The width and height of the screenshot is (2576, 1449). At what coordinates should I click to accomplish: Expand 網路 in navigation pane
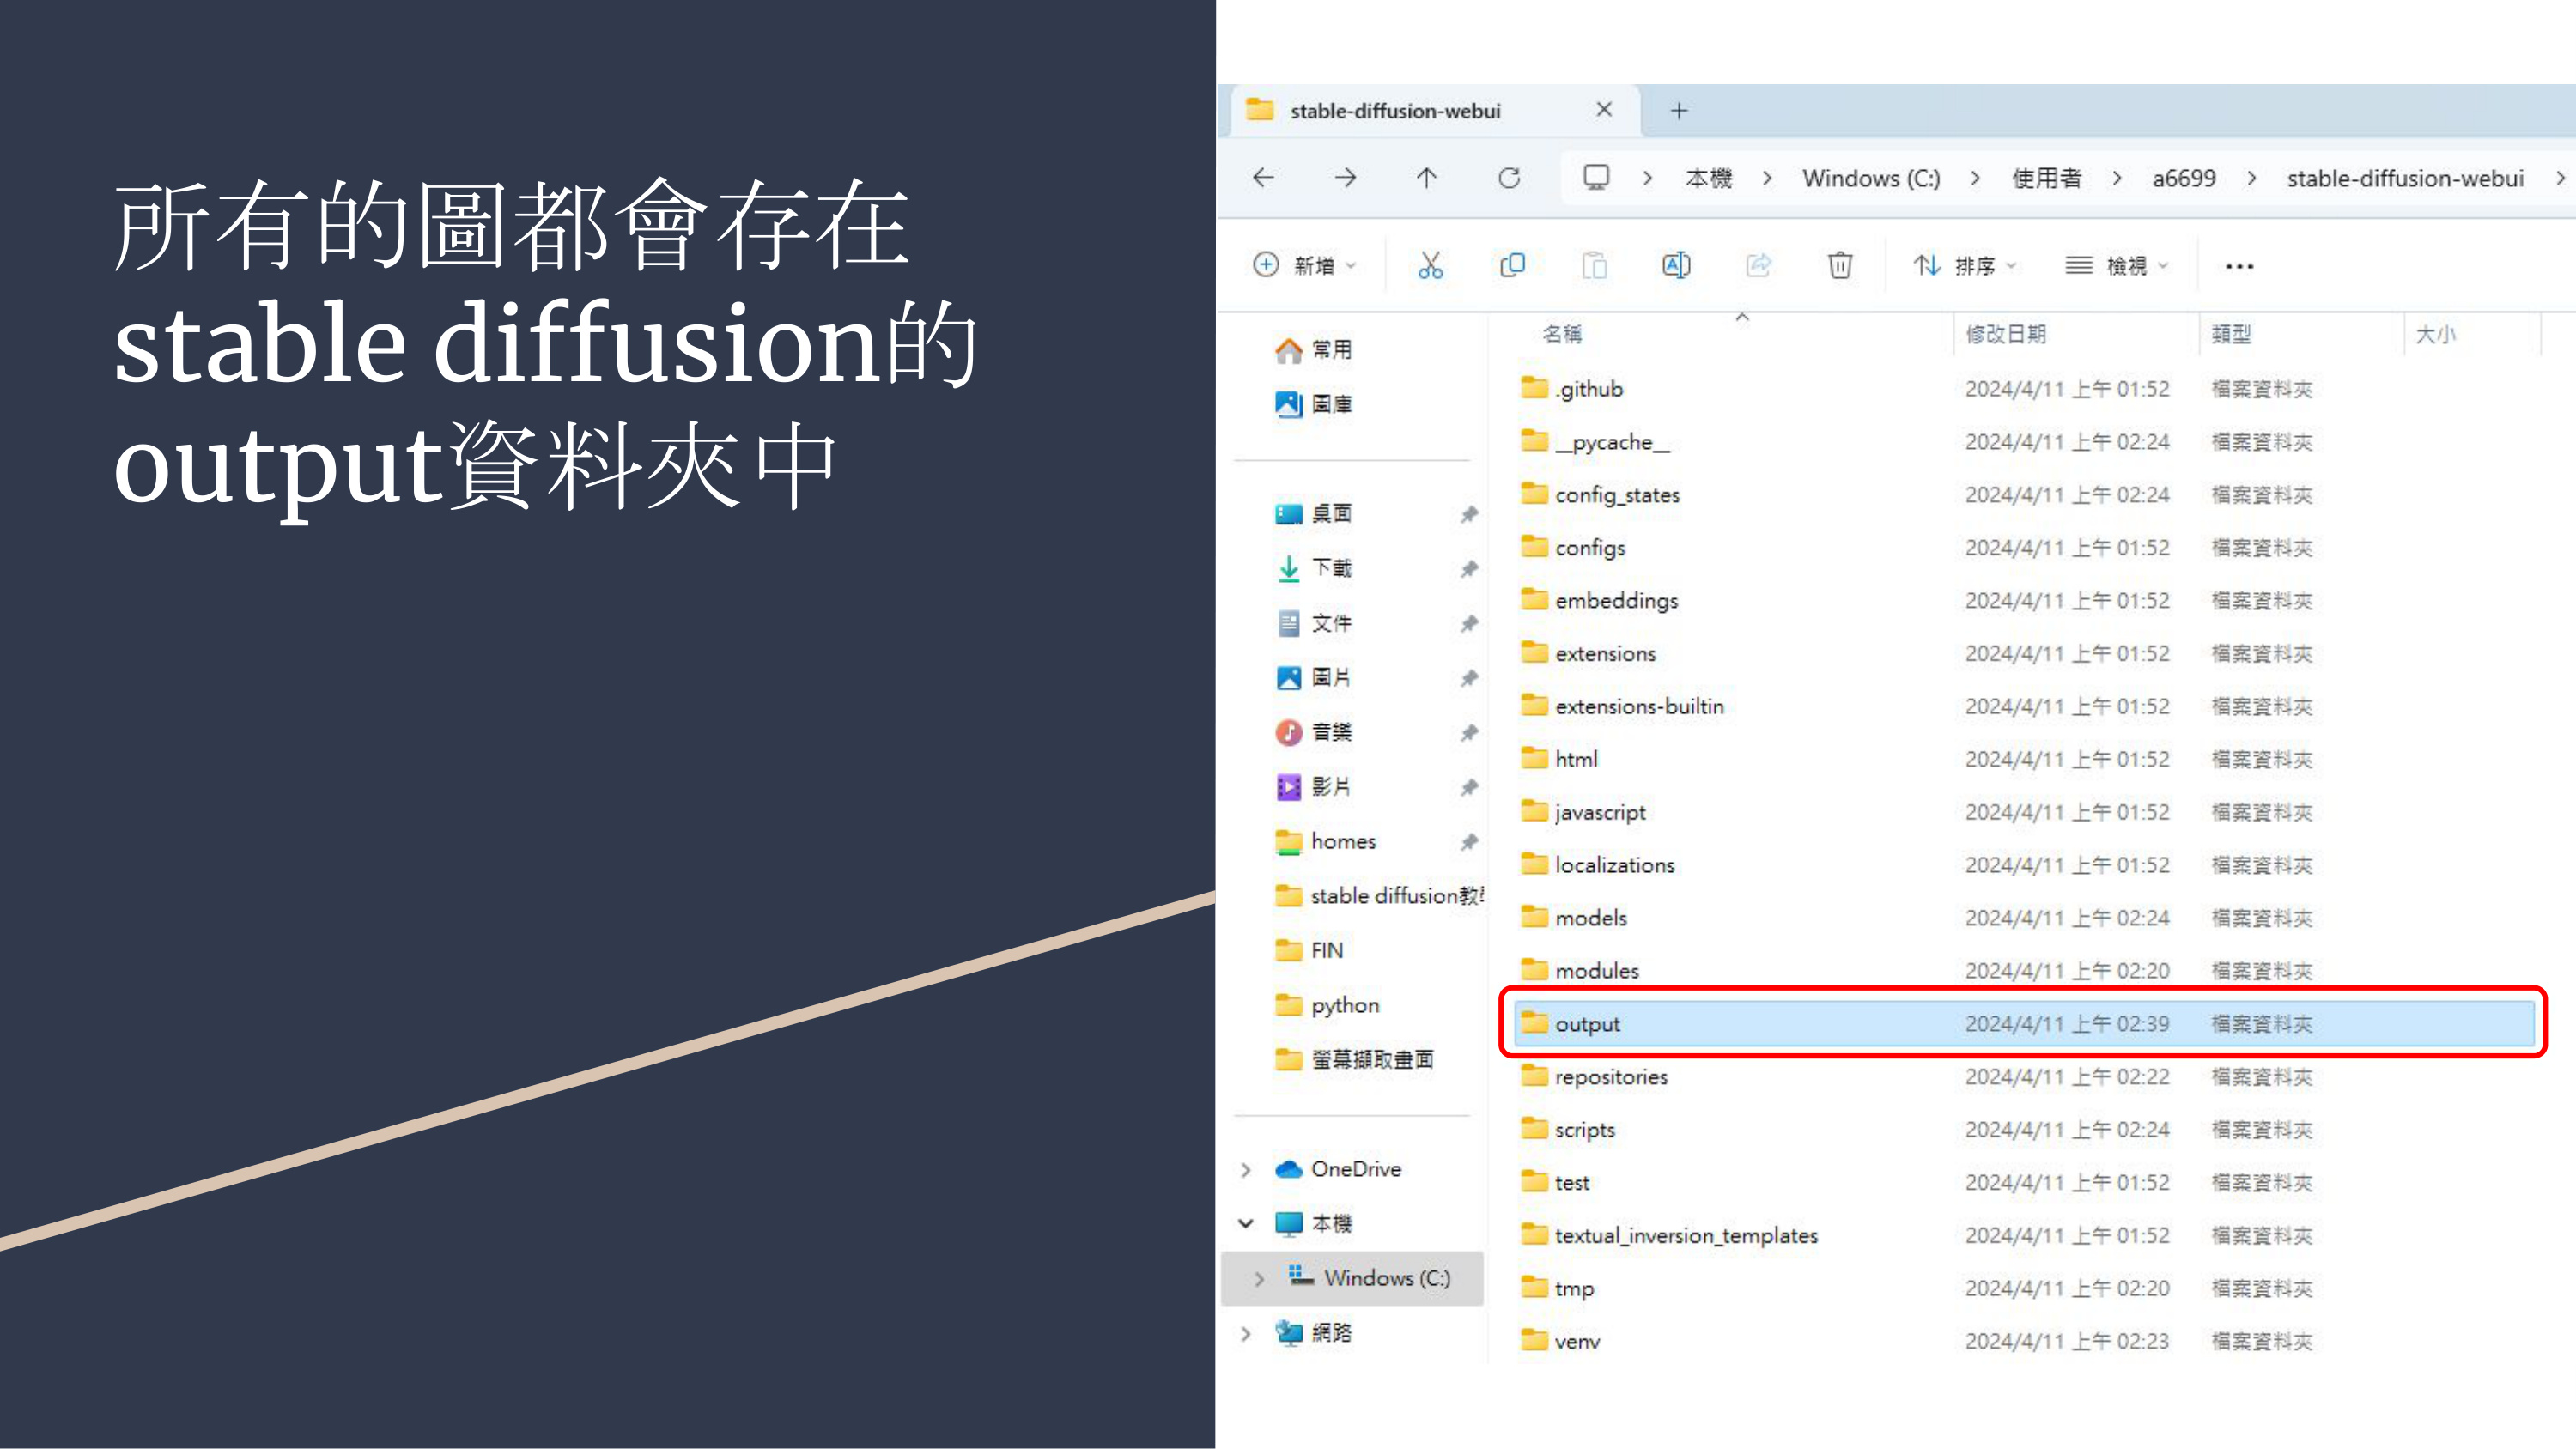(1246, 1333)
